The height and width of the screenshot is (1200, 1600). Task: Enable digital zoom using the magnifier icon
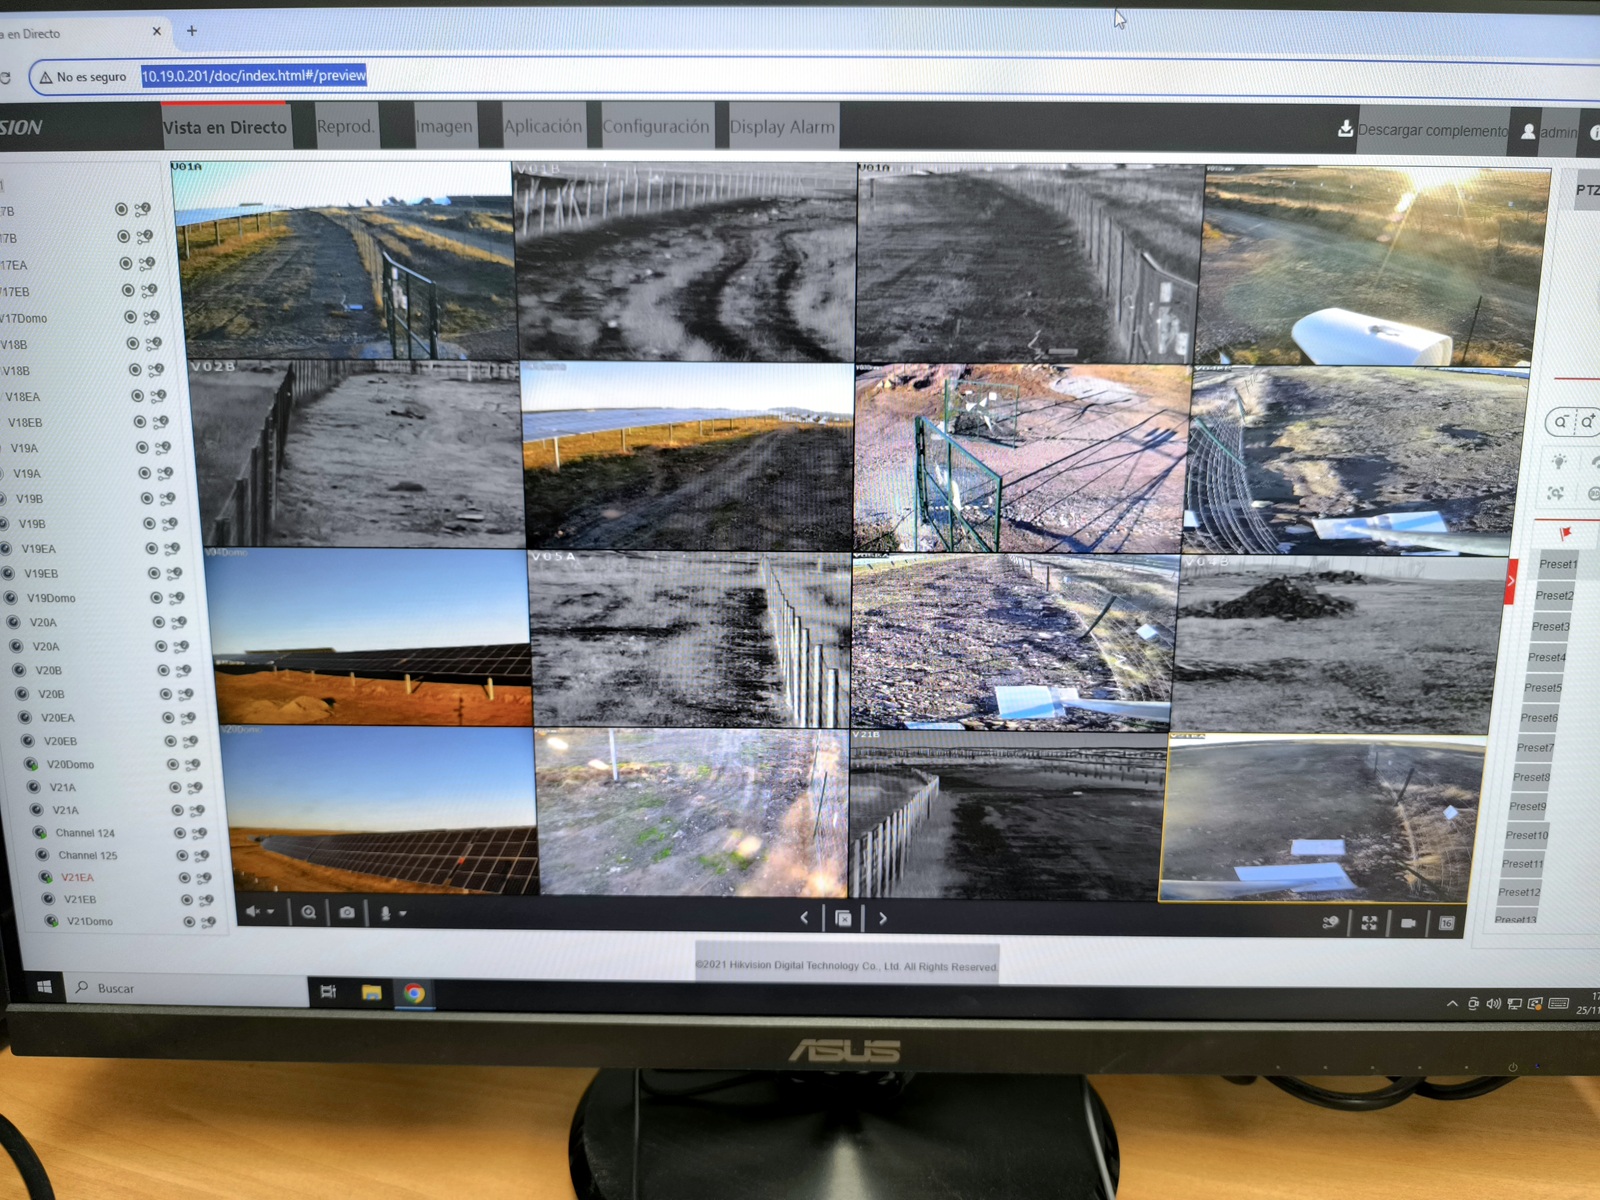309,912
